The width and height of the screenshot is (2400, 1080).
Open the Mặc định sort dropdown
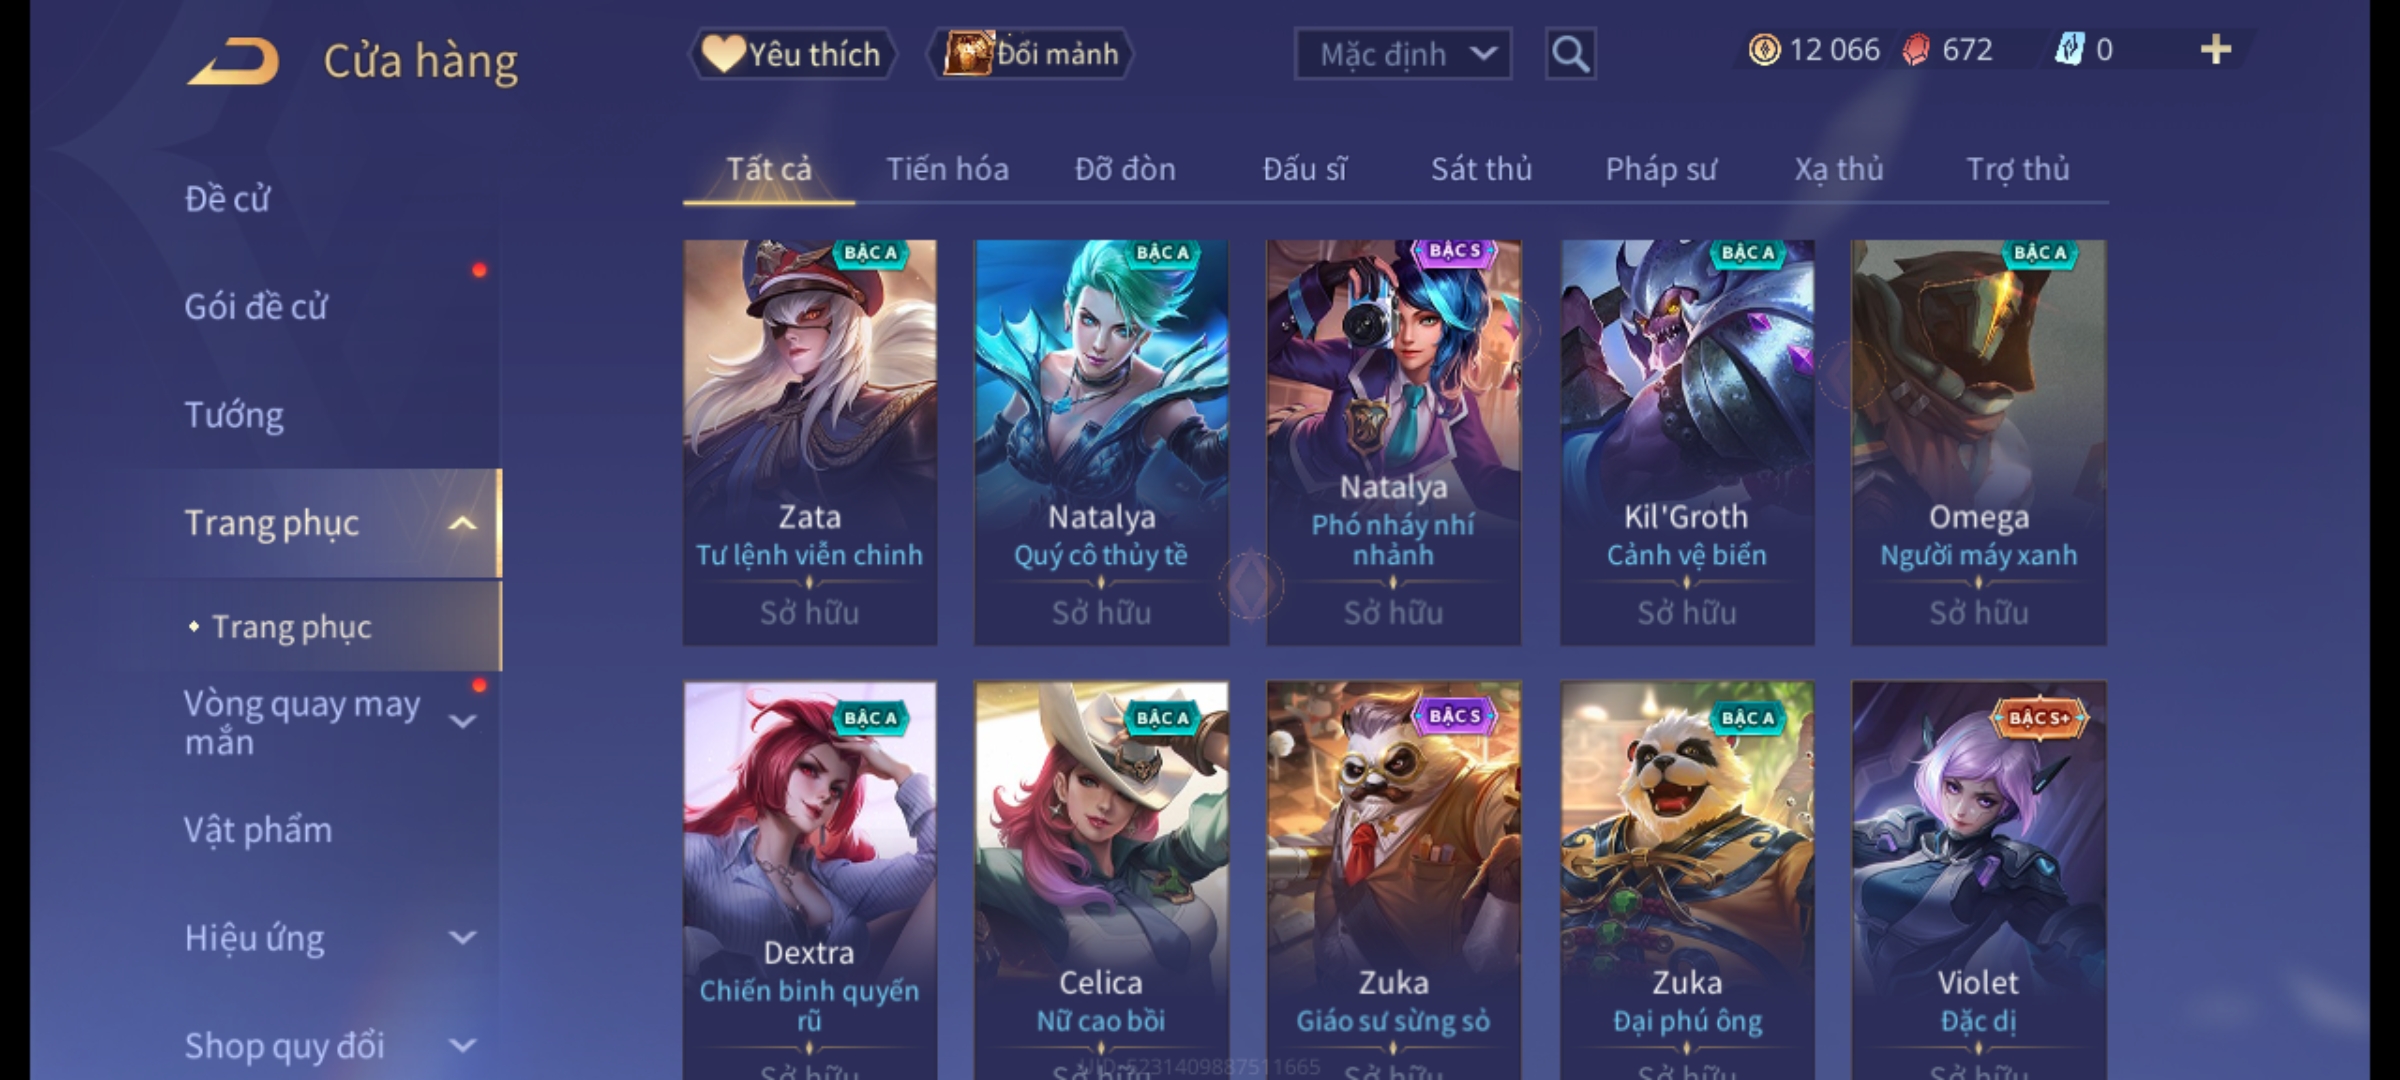[x=1402, y=54]
